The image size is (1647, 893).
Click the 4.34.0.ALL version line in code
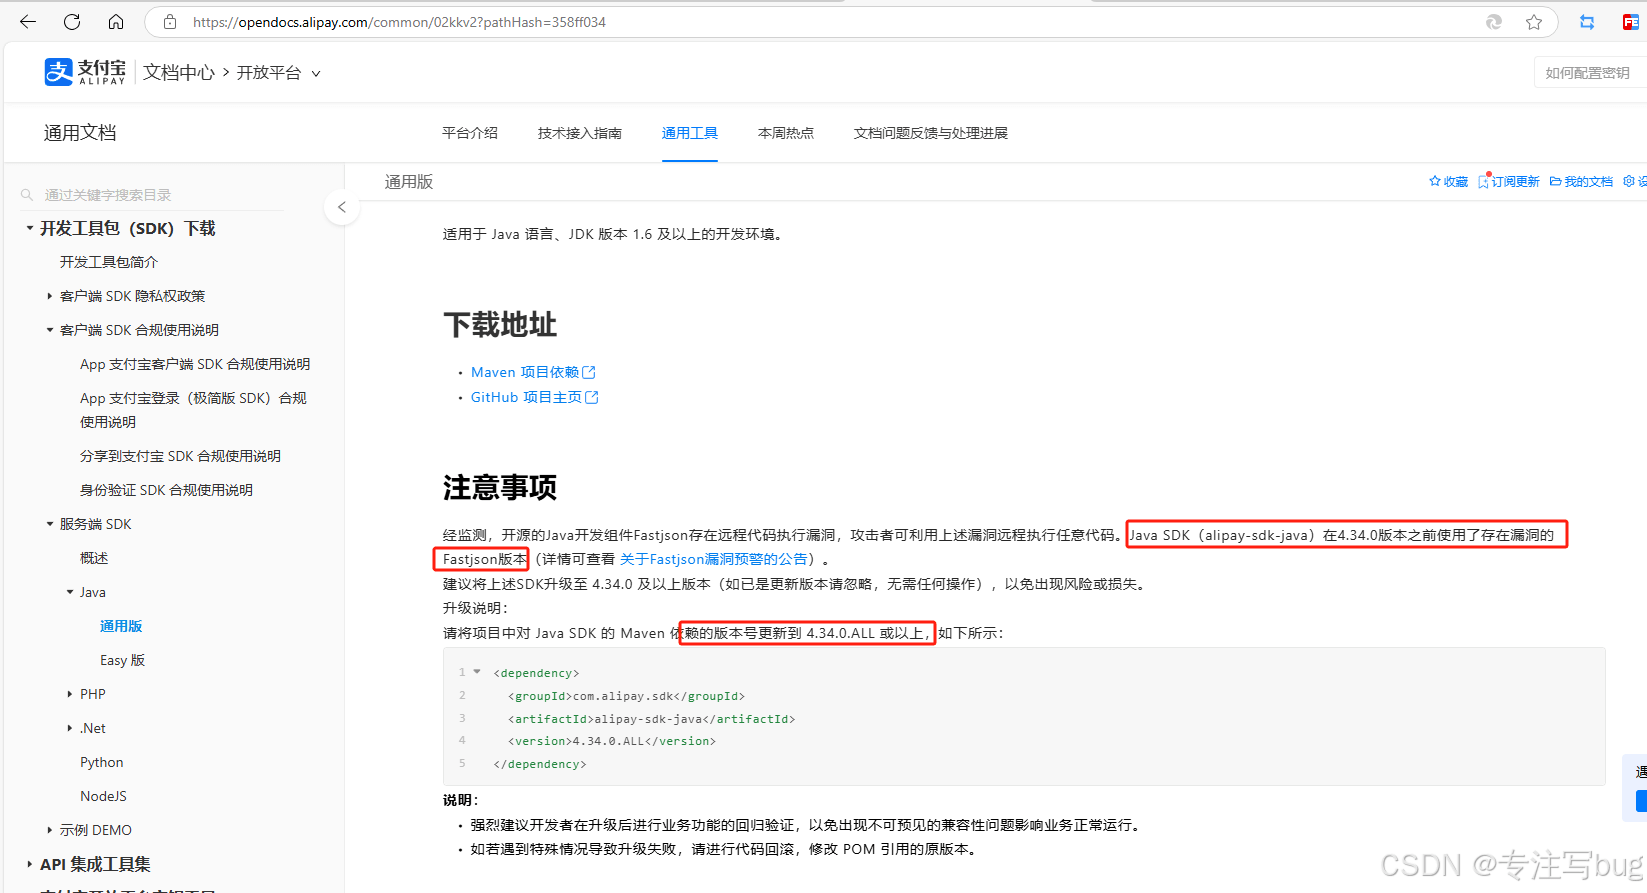[612, 741]
